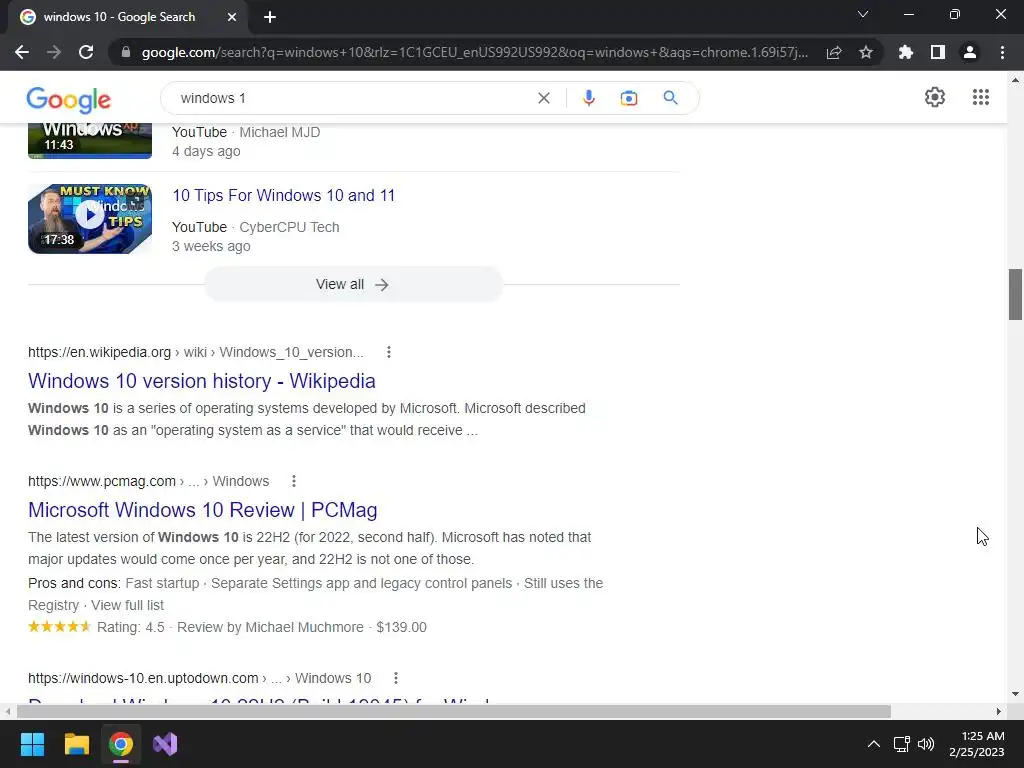
Task: Click the scroll up arrow
Action: click(x=1015, y=80)
